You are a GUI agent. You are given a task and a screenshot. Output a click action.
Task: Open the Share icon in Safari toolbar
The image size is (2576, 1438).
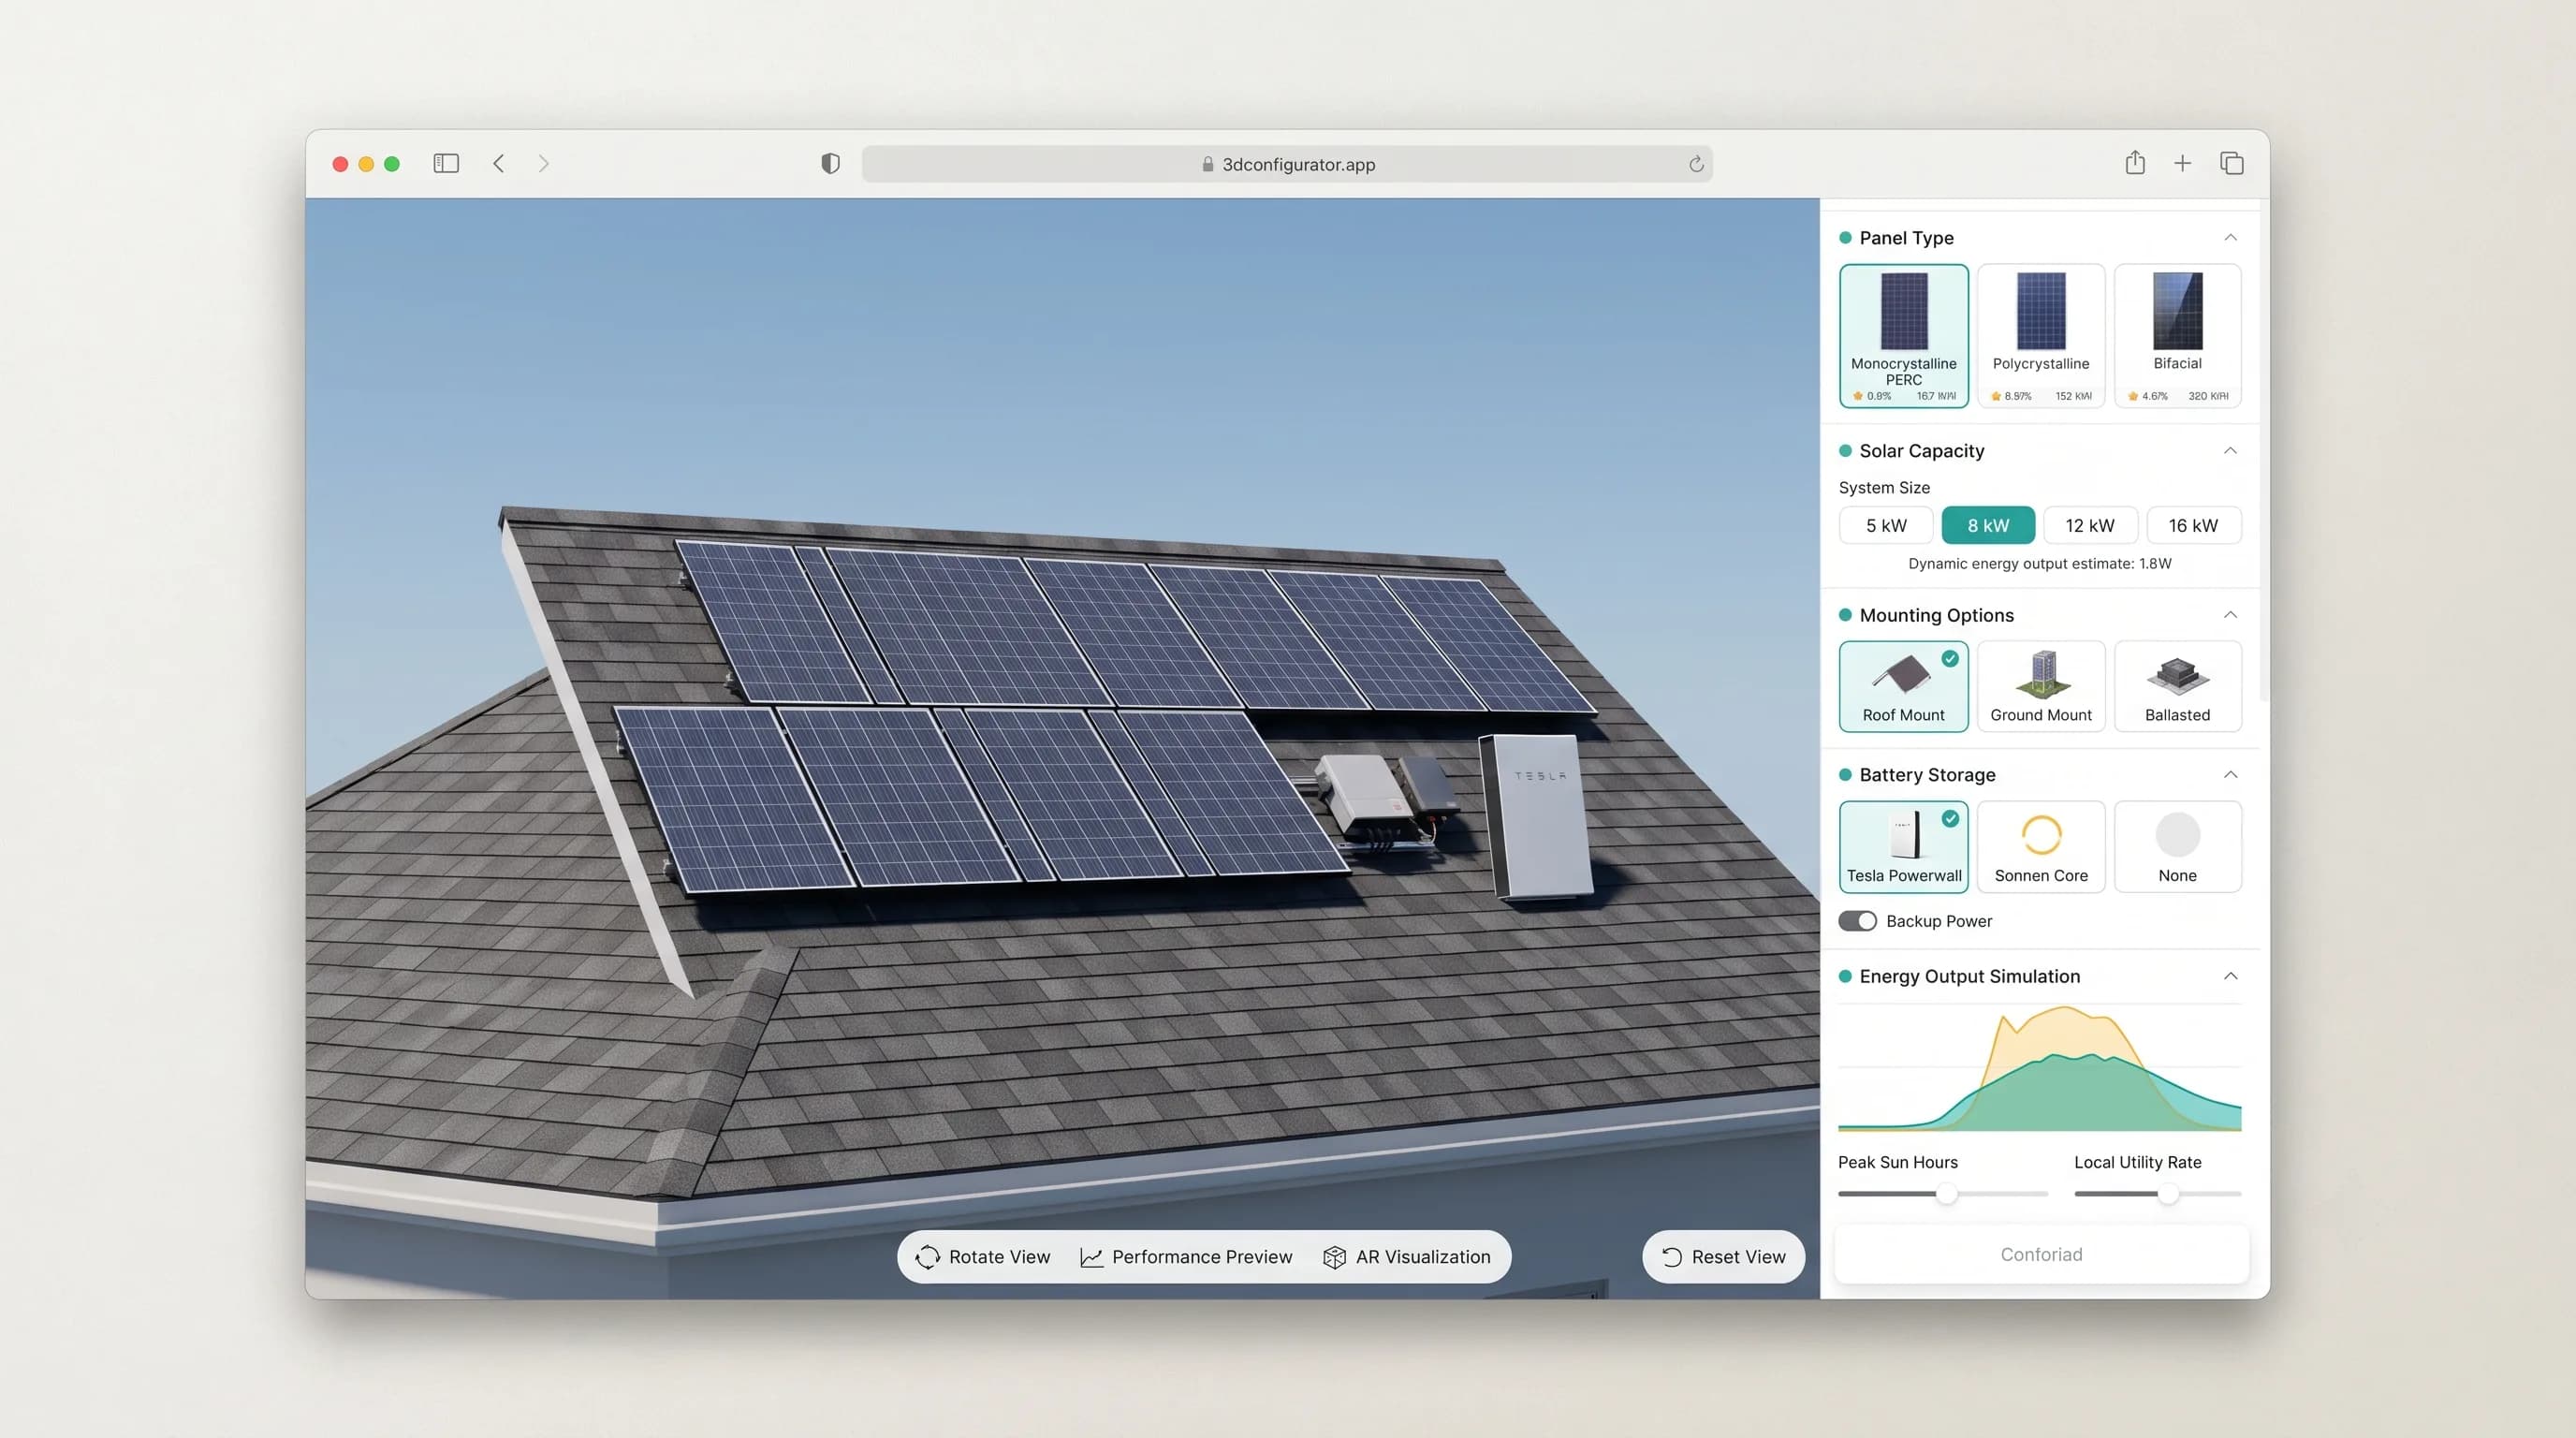[2135, 162]
